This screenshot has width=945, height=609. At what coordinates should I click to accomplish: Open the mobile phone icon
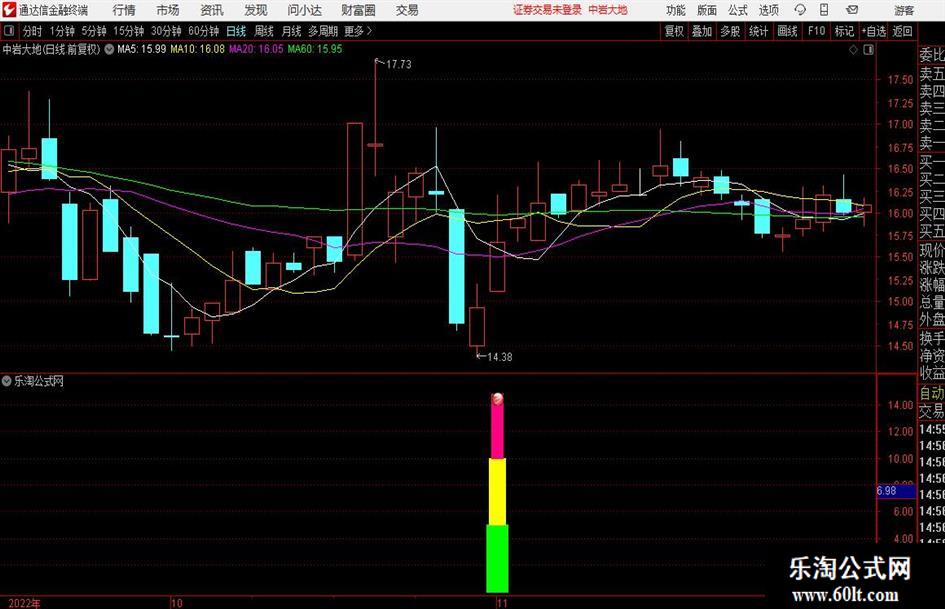[824, 10]
